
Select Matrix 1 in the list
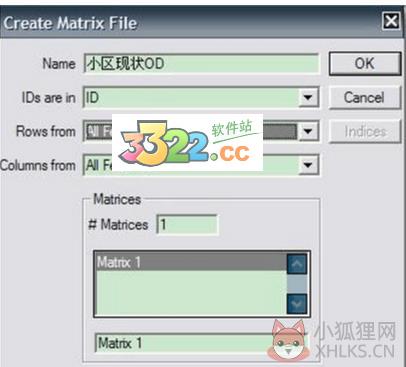click(x=191, y=262)
